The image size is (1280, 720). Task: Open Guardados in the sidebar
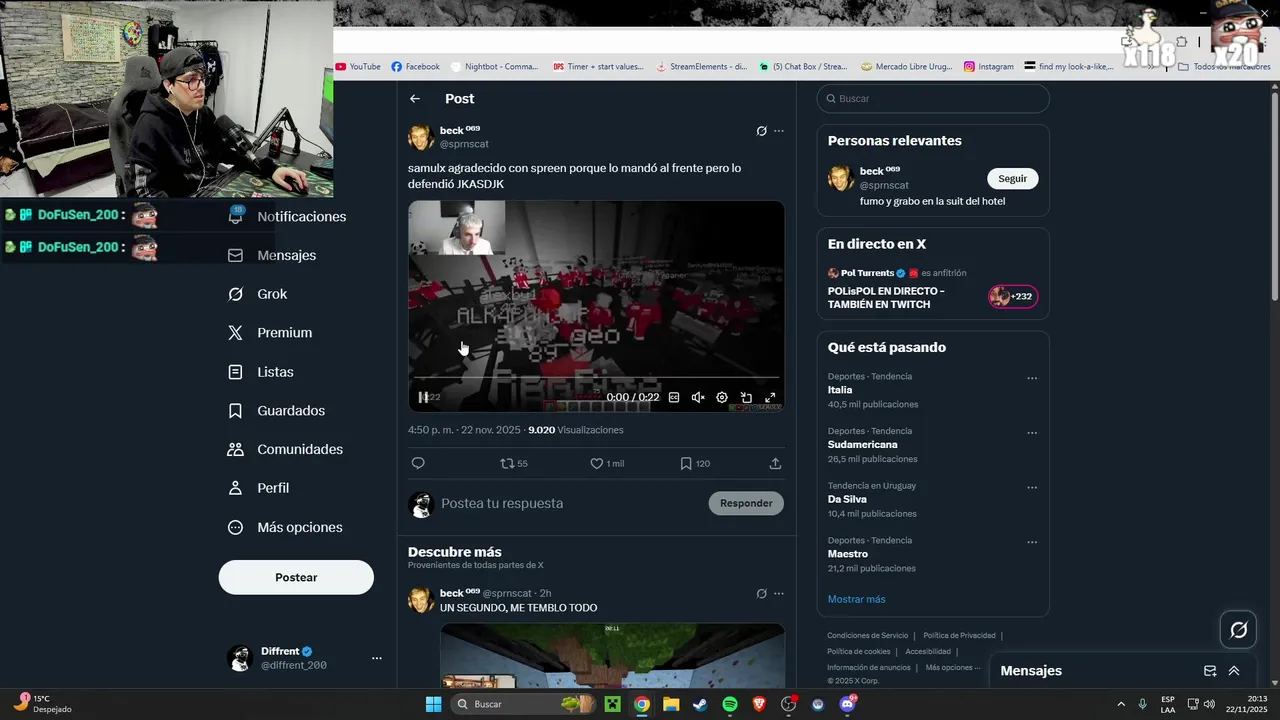pyautogui.click(x=276, y=411)
